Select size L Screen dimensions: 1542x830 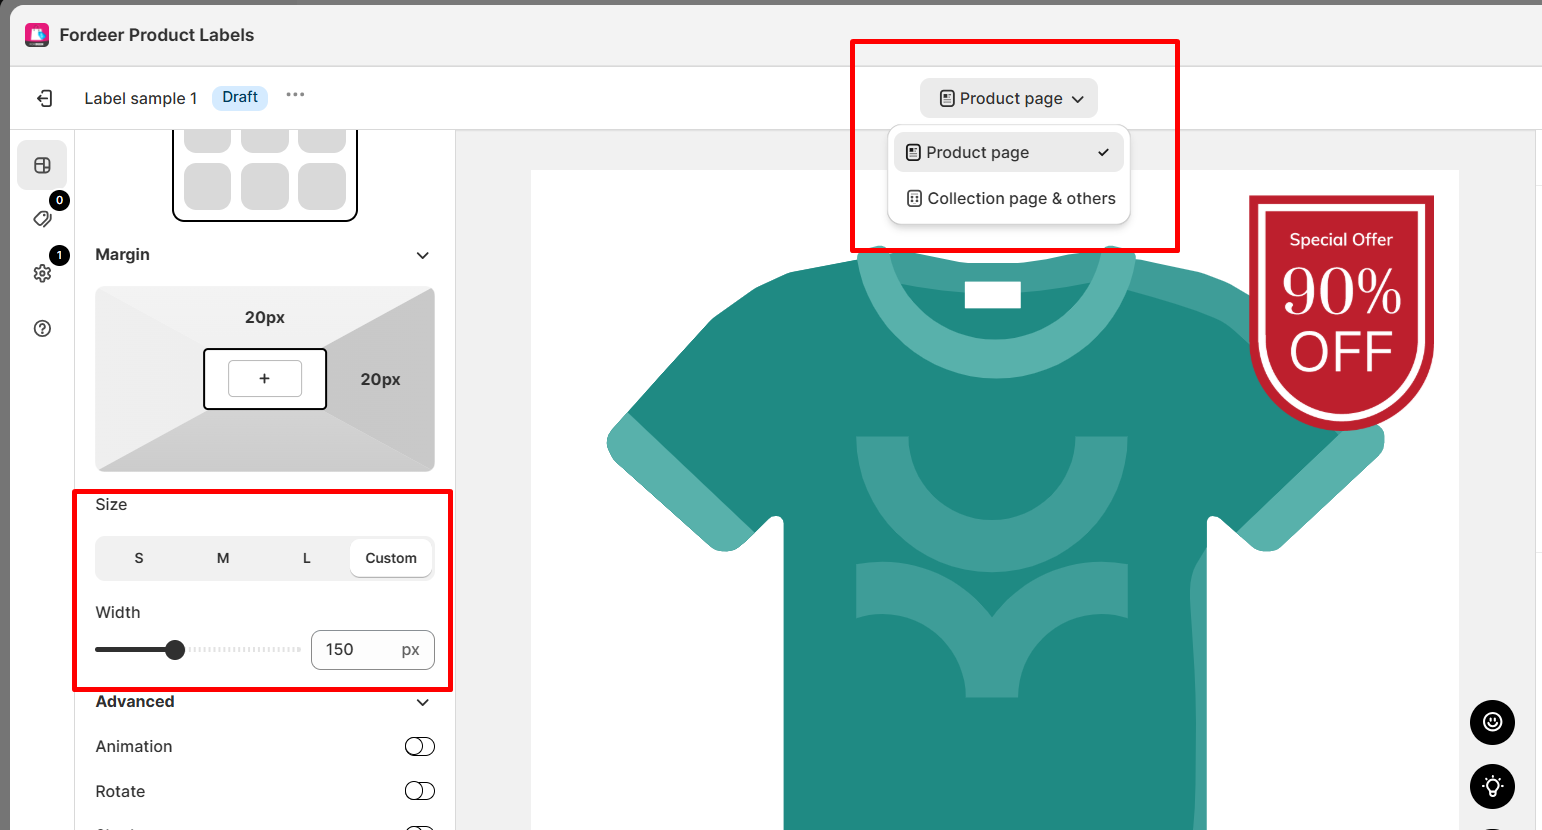click(x=307, y=558)
